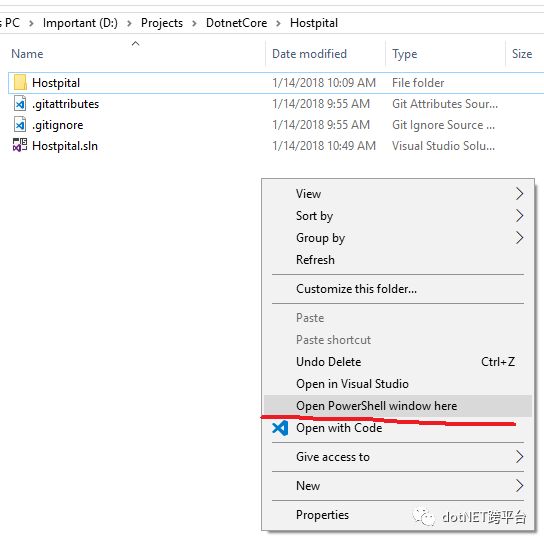Viewport: 544px width, 542px height.
Task: Select Refresh from the context menu
Action: pos(398,260)
